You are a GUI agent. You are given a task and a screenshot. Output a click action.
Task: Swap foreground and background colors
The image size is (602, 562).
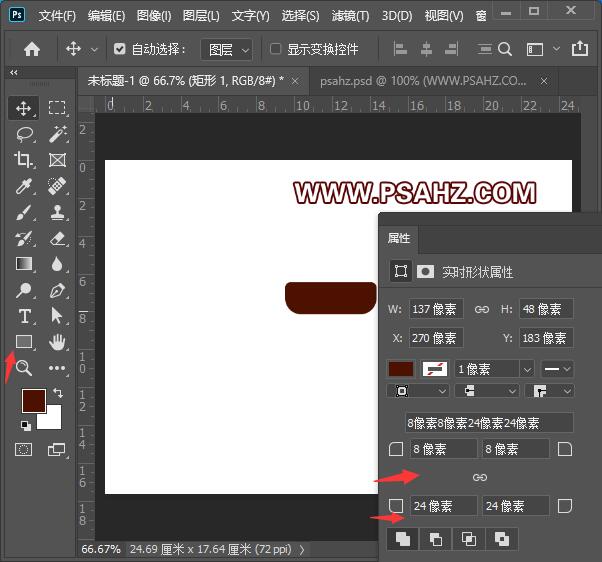coord(58,393)
